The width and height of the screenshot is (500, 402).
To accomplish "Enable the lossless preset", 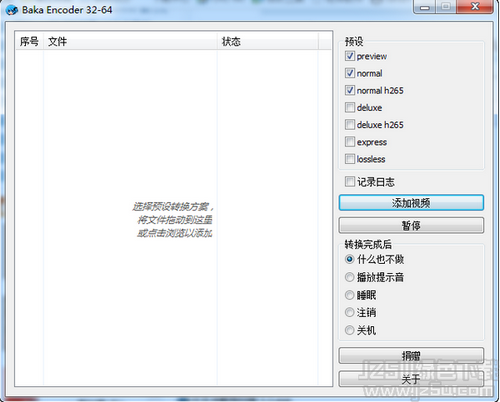I will pyautogui.click(x=350, y=159).
